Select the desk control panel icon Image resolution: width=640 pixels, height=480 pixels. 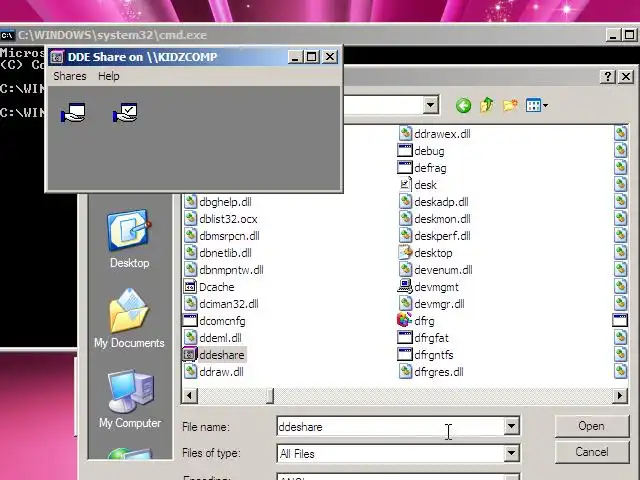click(x=405, y=184)
